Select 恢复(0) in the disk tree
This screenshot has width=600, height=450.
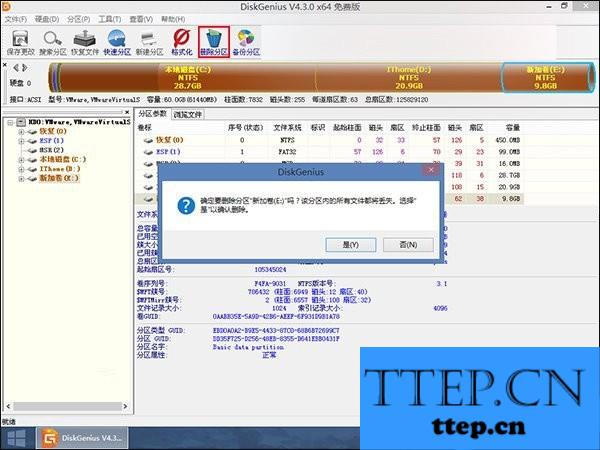pyautogui.click(x=53, y=131)
